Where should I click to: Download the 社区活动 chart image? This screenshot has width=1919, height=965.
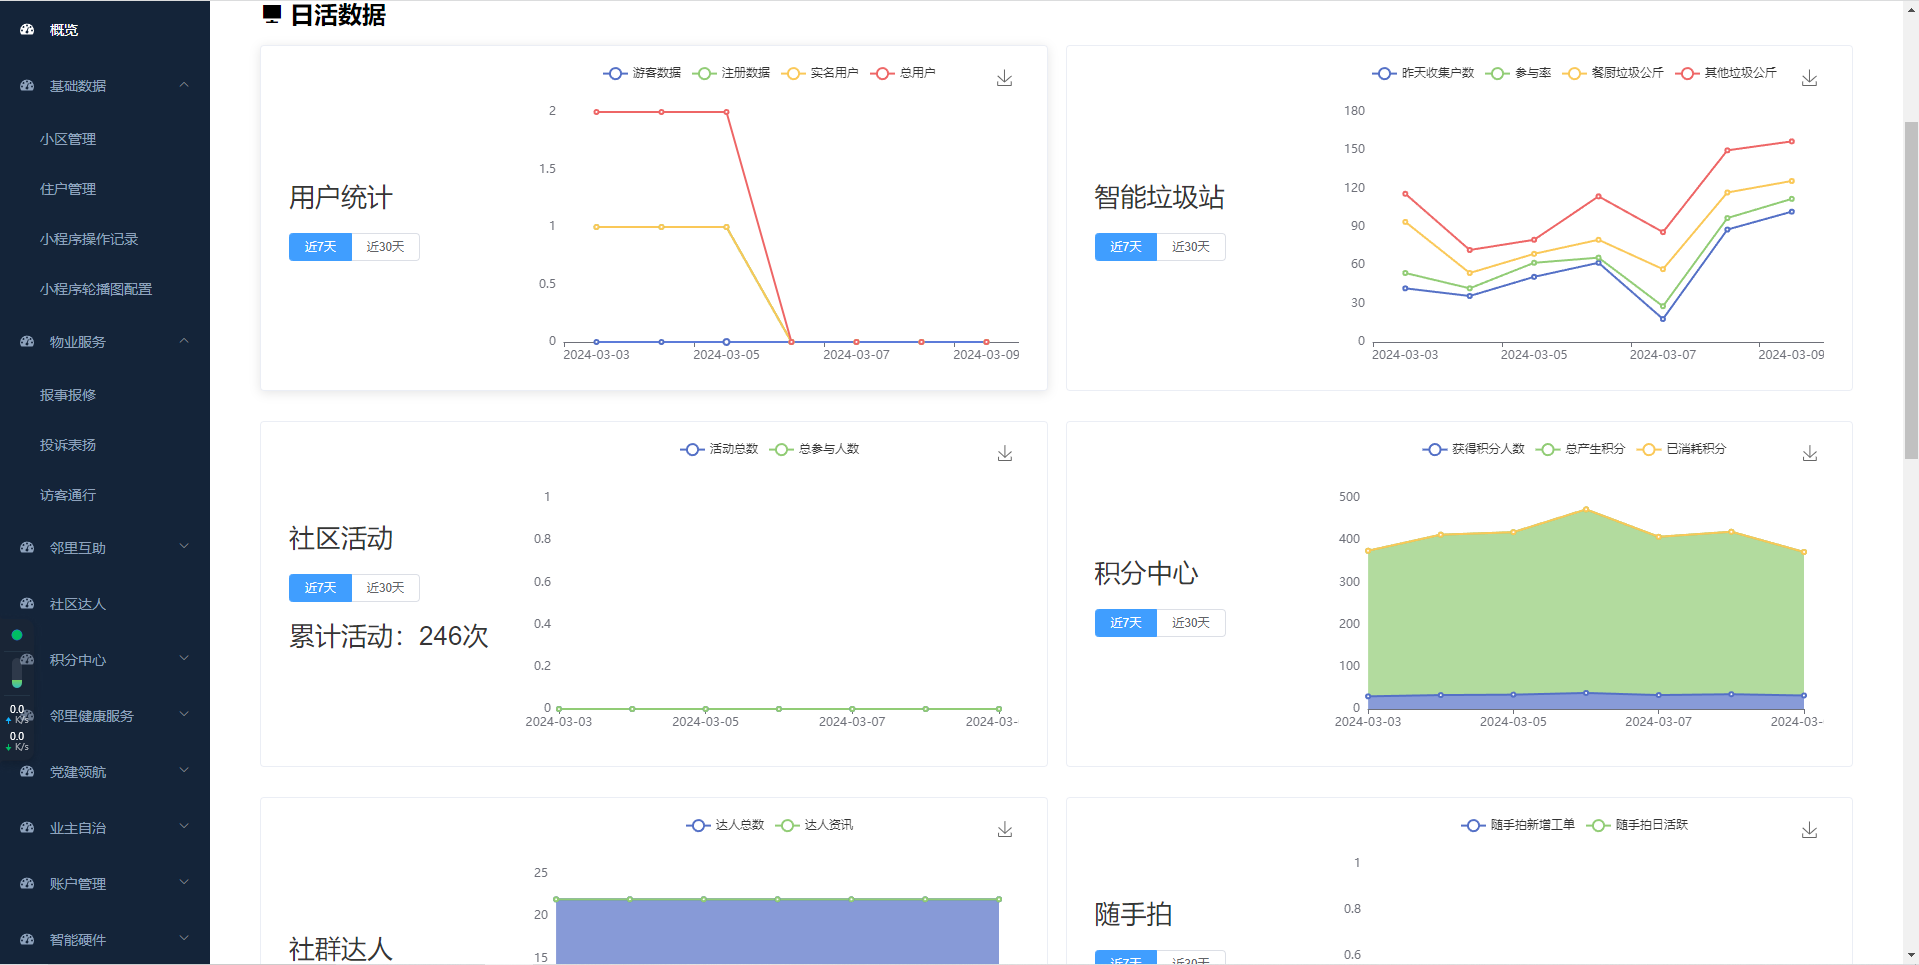(1005, 454)
